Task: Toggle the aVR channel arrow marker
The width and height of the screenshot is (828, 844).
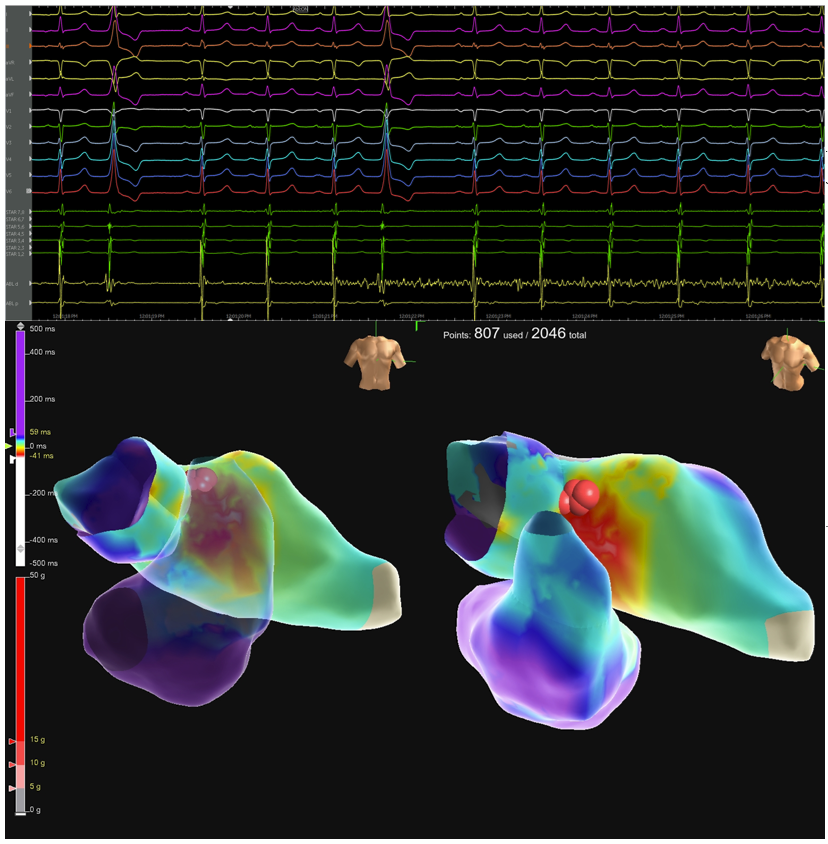Action: 29,61
